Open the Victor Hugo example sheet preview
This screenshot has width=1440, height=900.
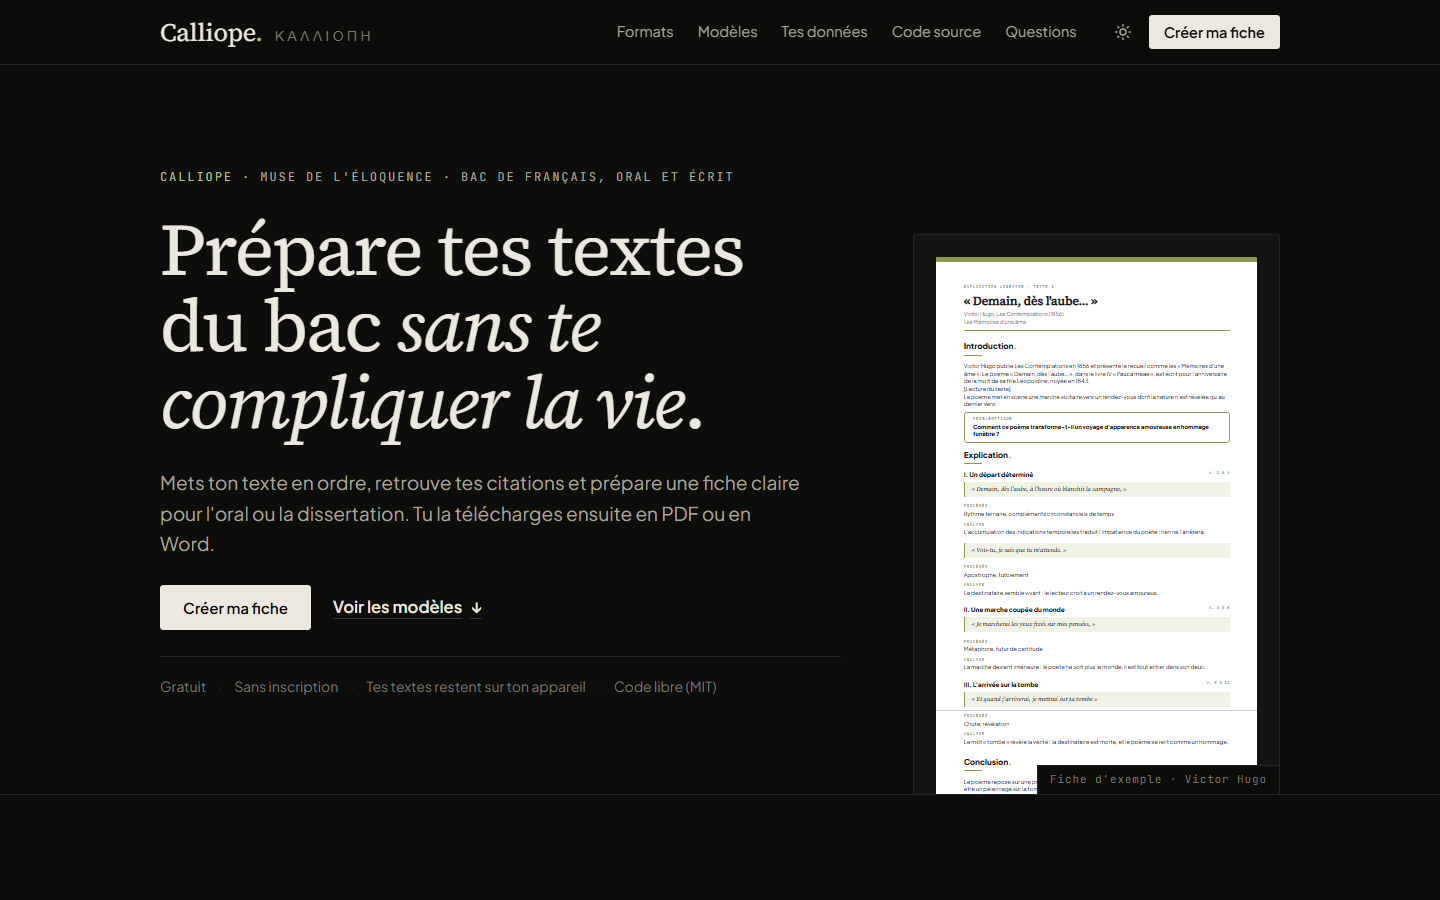tap(1096, 515)
